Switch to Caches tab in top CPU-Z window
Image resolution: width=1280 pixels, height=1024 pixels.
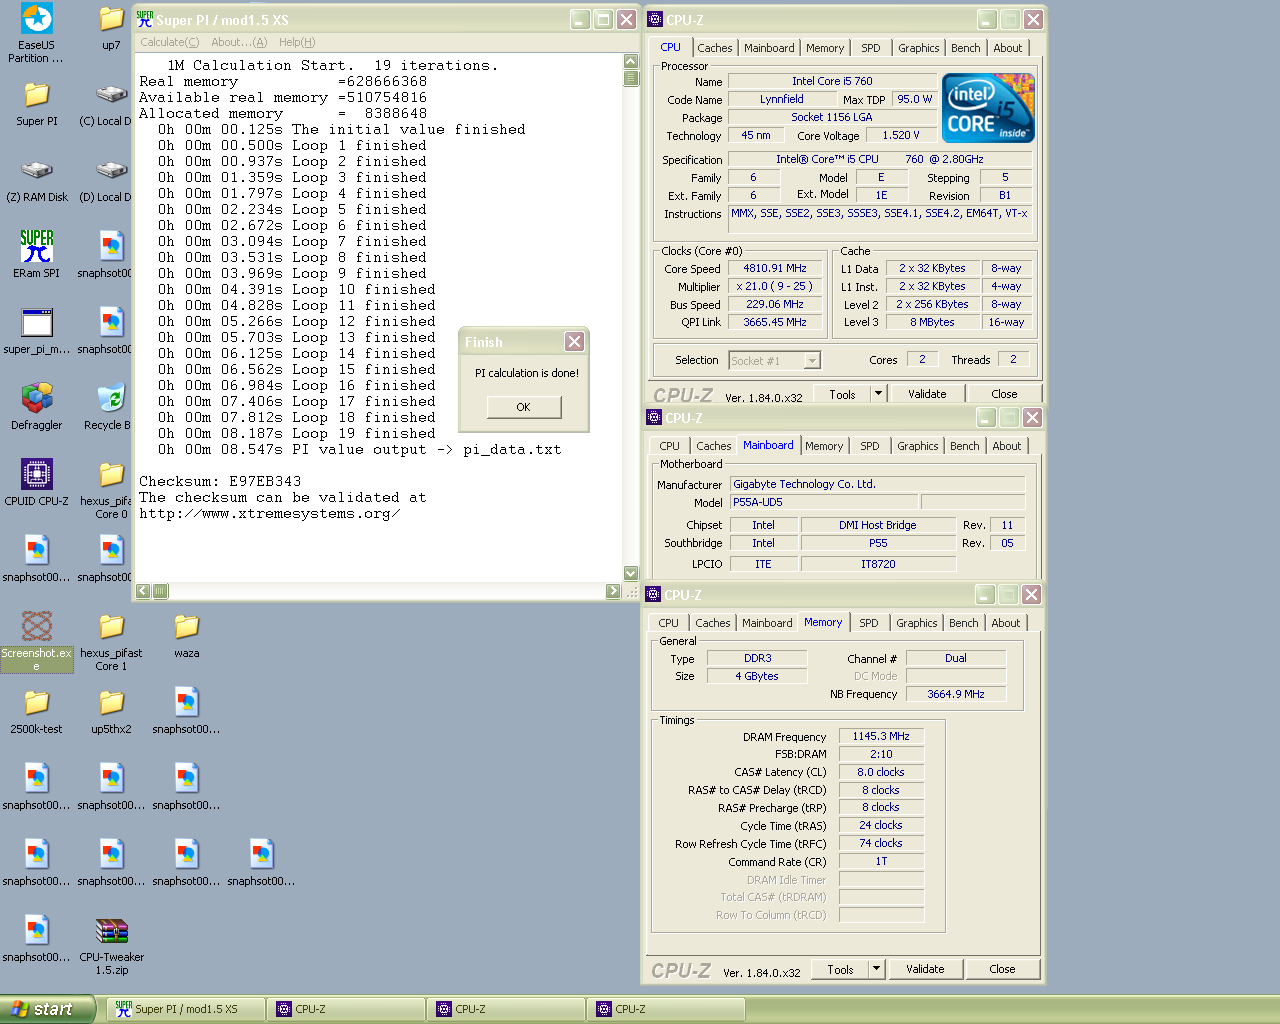point(715,48)
